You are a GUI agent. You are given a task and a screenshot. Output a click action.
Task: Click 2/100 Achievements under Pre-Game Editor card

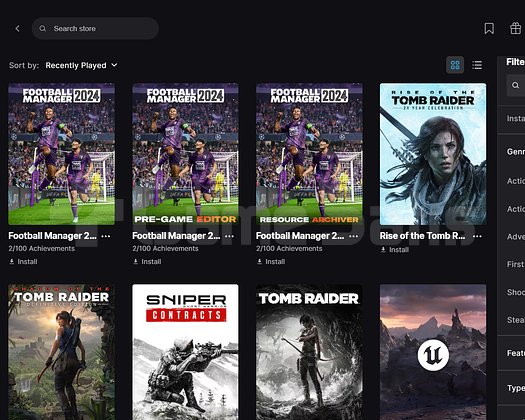pyautogui.click(x=165, y=249)
